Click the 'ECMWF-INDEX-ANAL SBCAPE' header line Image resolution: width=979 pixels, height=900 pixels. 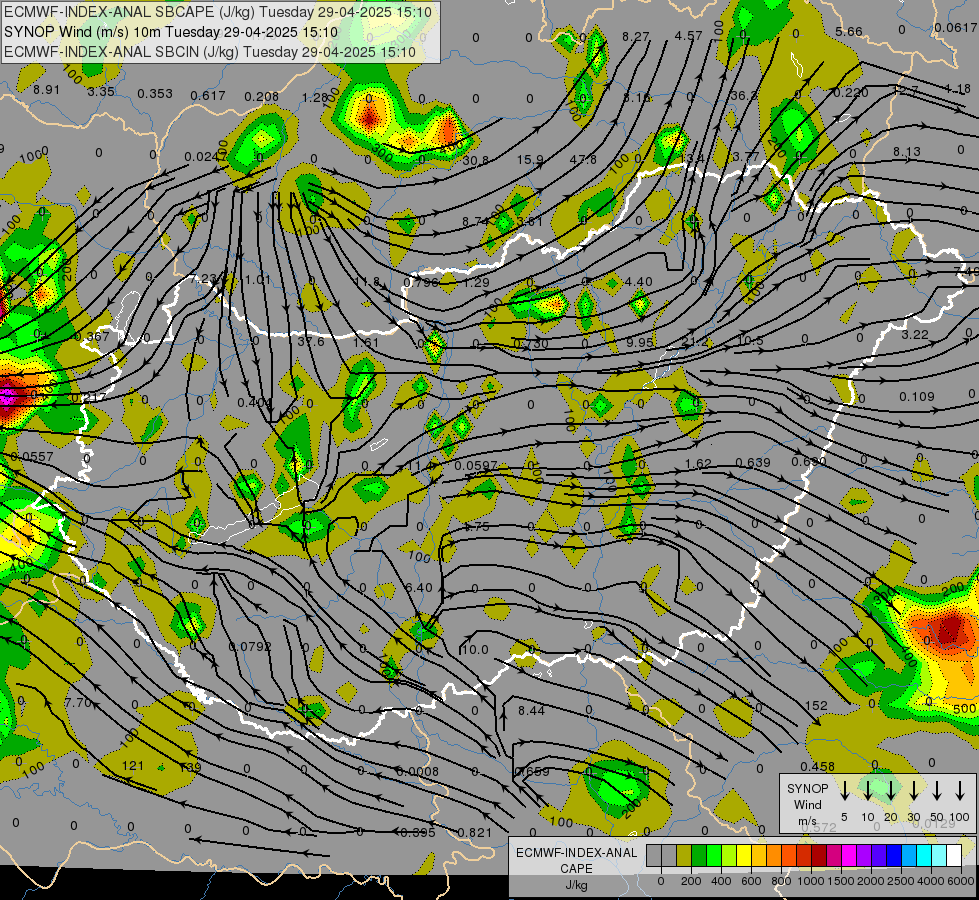tap(217, 12)
